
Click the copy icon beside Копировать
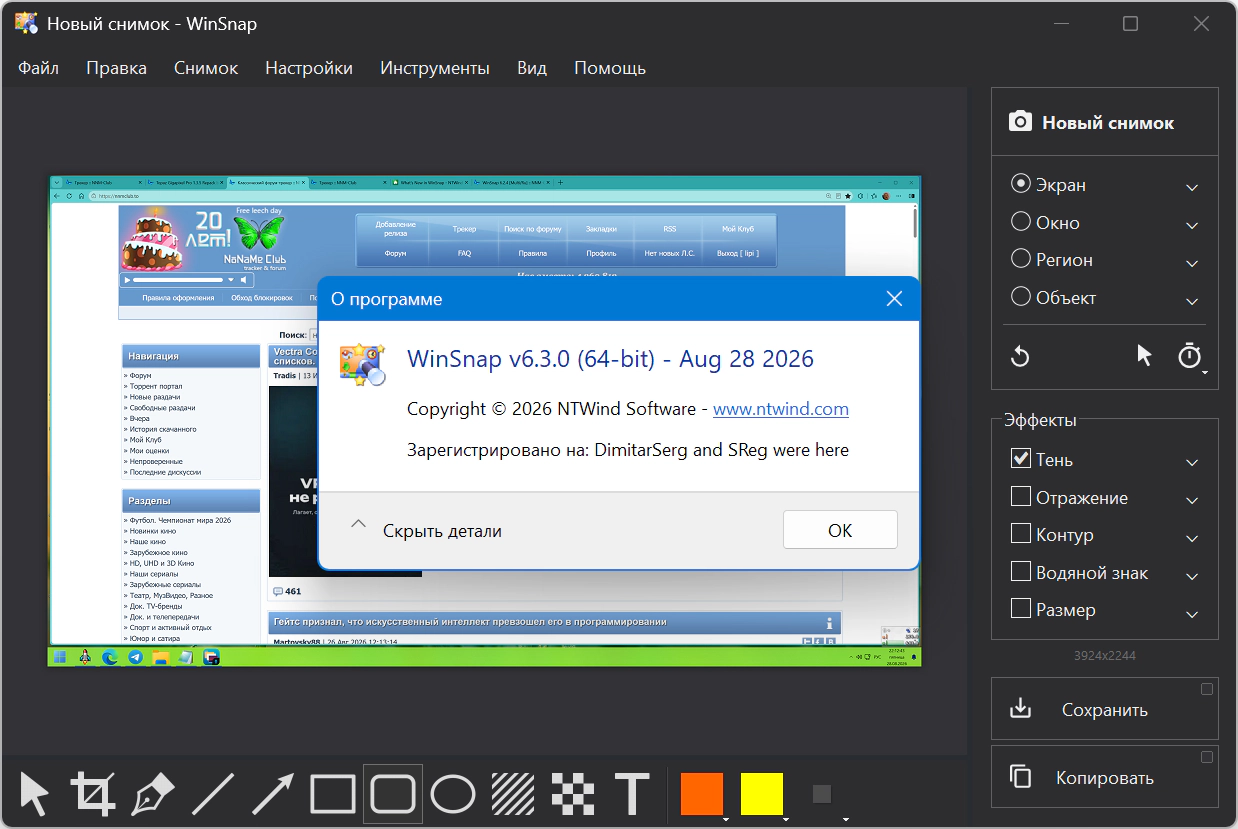click(x=1020, y=777)
